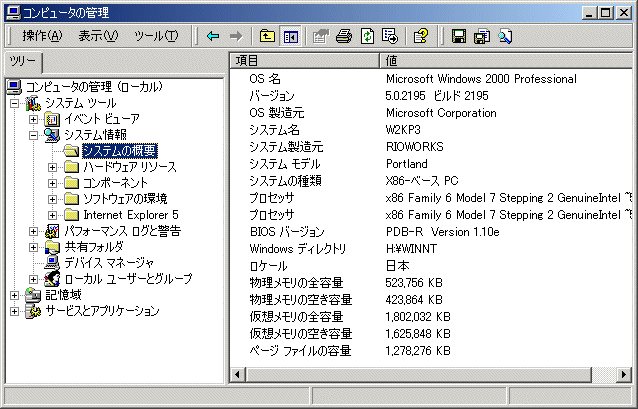
Task: Click the Properties toolbar icon
Action: click(x=321, y=36)
